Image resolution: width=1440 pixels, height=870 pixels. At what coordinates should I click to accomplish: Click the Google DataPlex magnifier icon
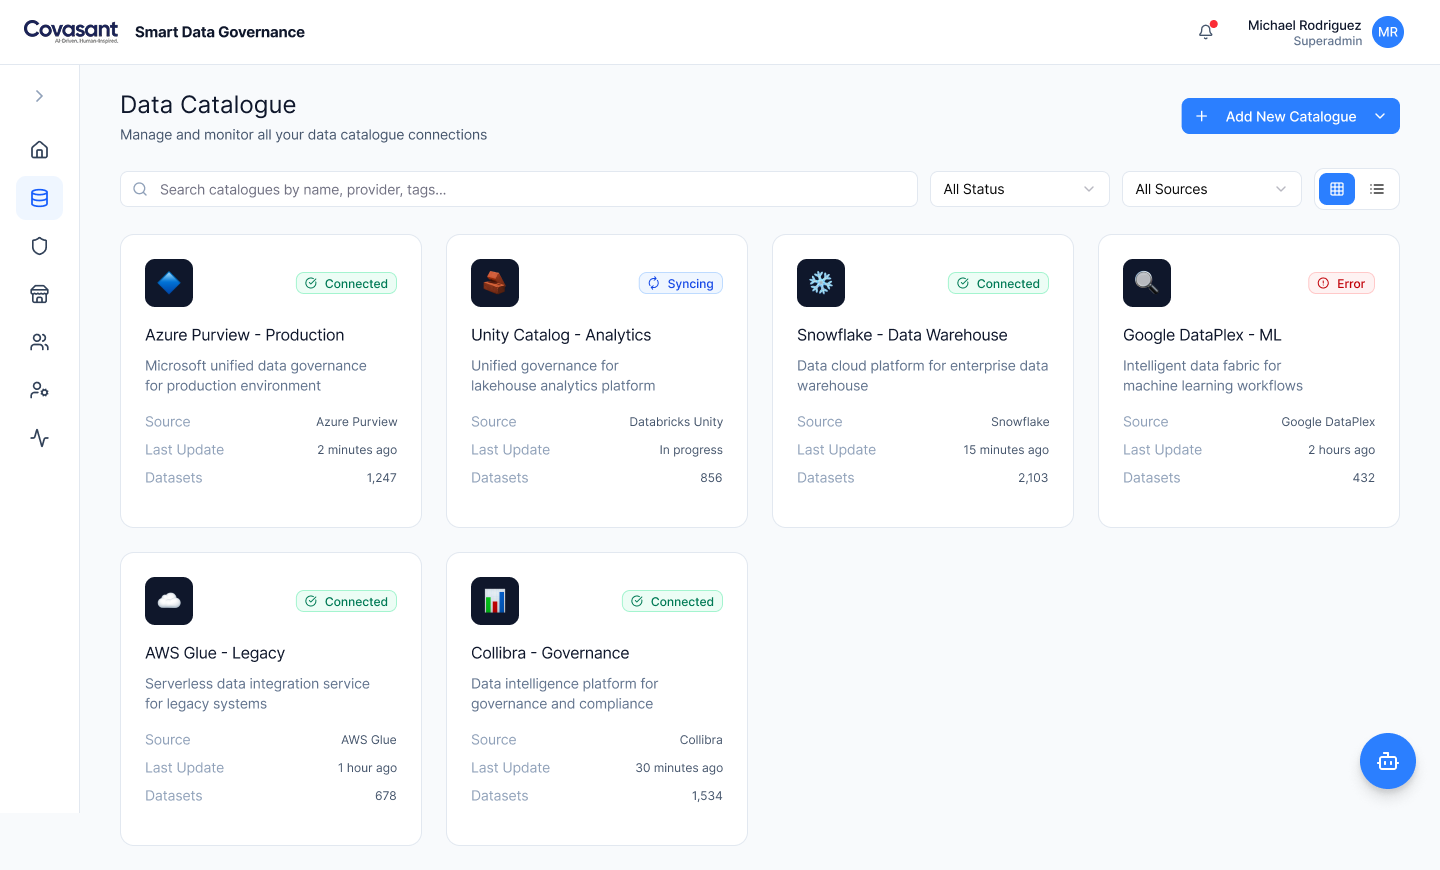pos(1147,283)
